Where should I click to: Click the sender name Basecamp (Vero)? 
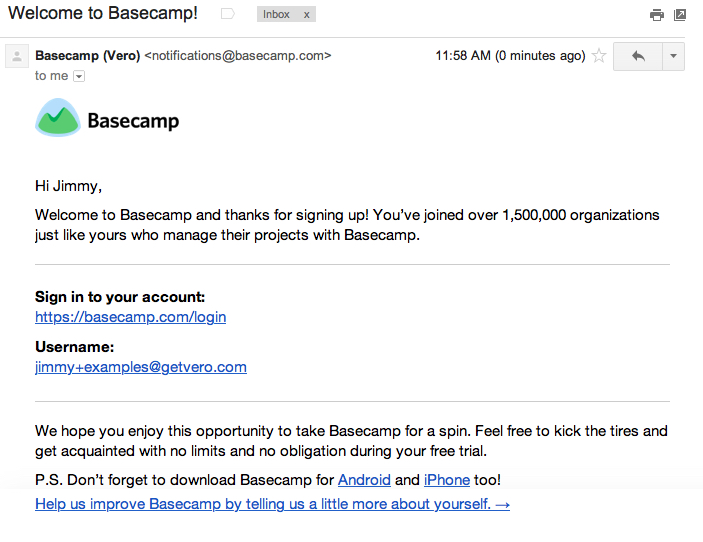pyautogui.click(x=87, y=56)
